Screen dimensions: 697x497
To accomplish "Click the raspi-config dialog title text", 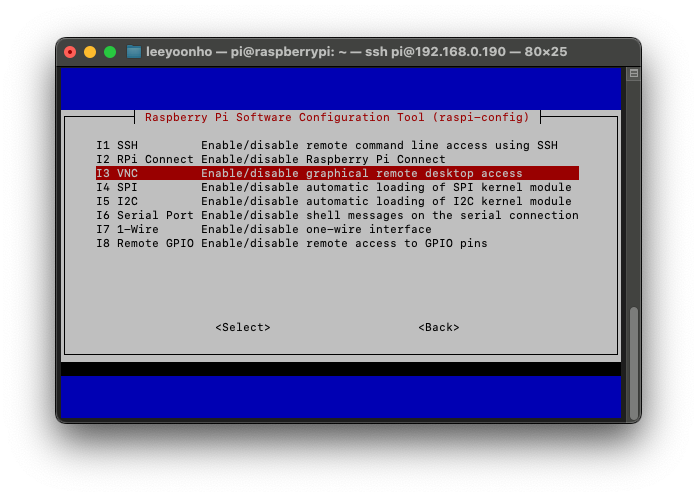I will point(337,117).
